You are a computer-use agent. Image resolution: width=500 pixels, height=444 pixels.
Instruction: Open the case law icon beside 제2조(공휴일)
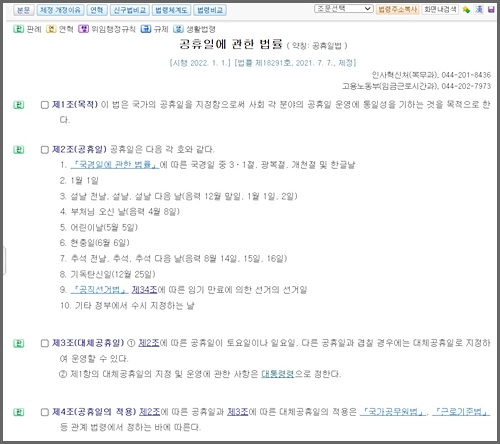(x=19, y=150)
